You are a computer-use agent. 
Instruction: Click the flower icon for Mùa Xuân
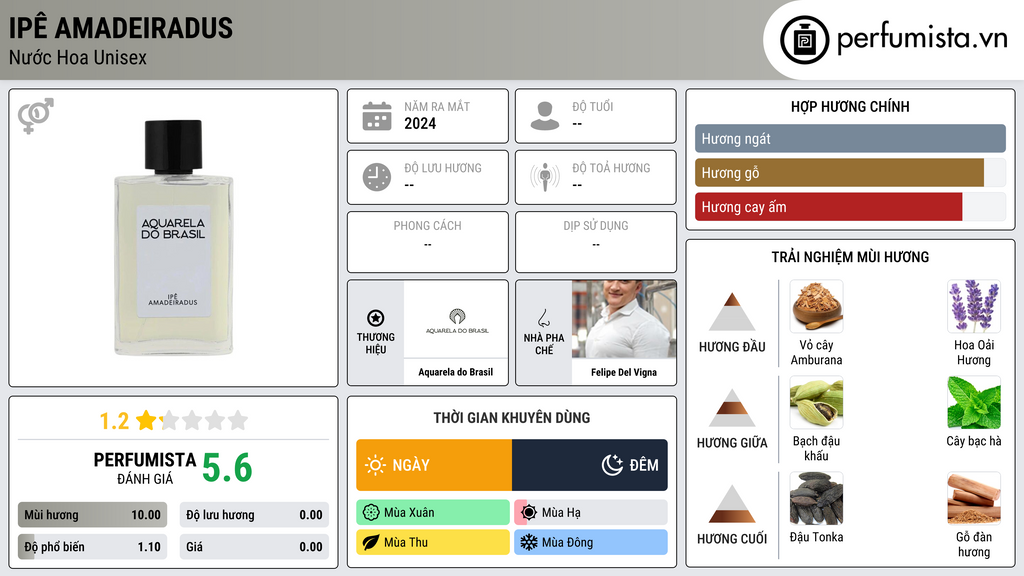coord(371,513)
